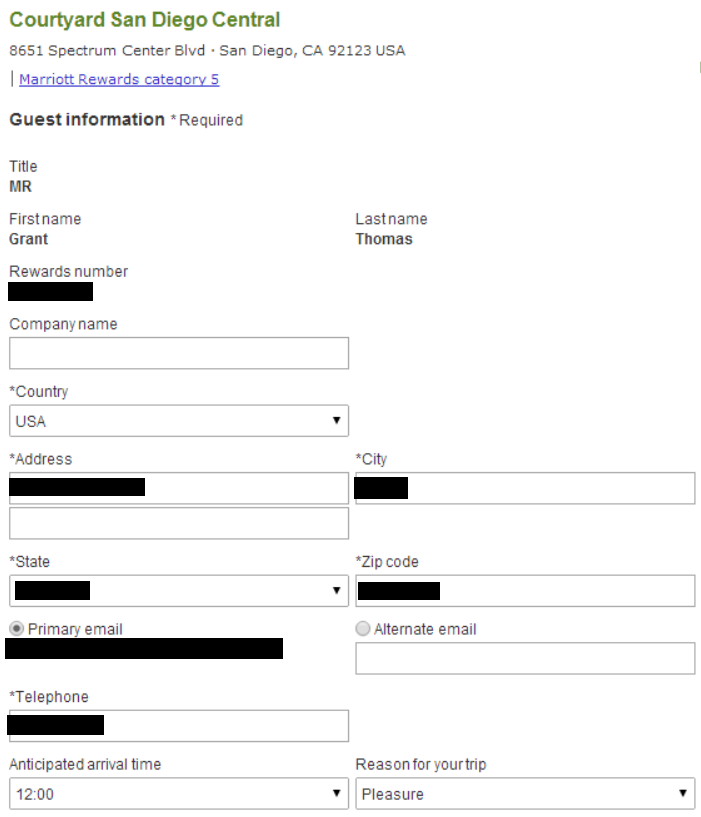Click inside the Zip code field
This screenshot has height=817, width=701.
(x=525, y=591)
